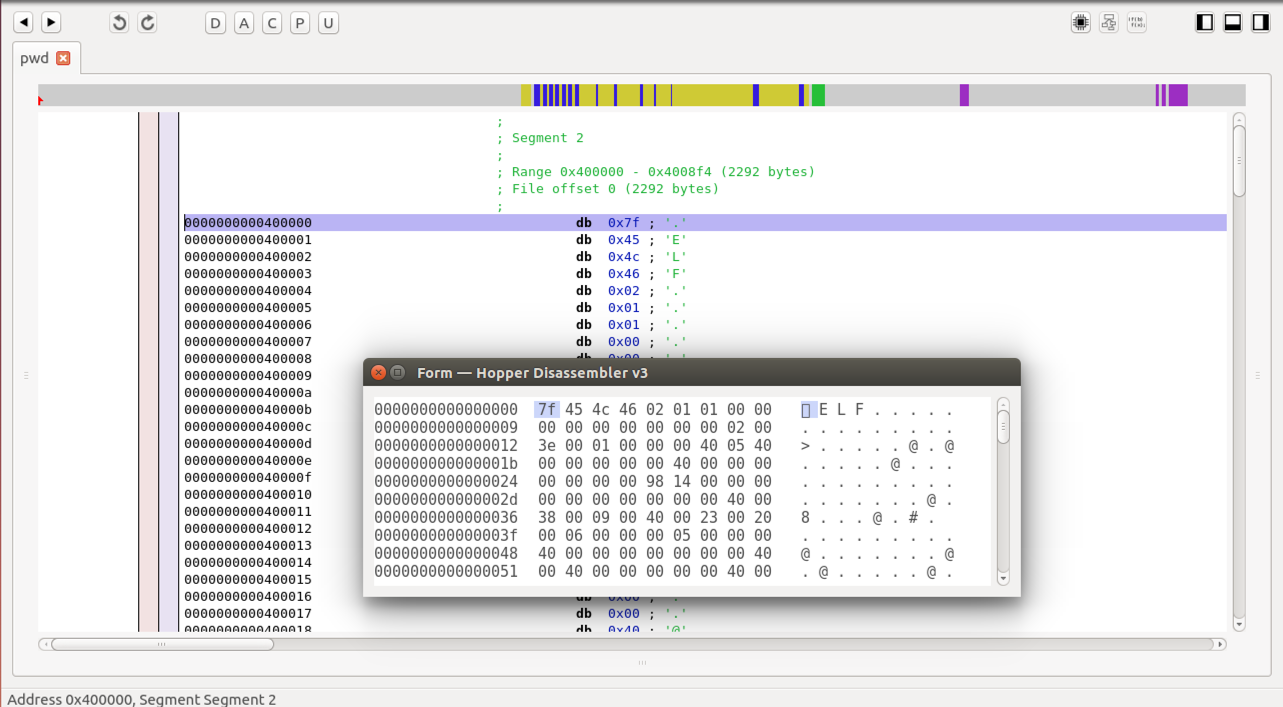Screen dimensions: 1283x707
Task: Show control flow graph view
Action: pyautogui.click(x=1109, y=23)
